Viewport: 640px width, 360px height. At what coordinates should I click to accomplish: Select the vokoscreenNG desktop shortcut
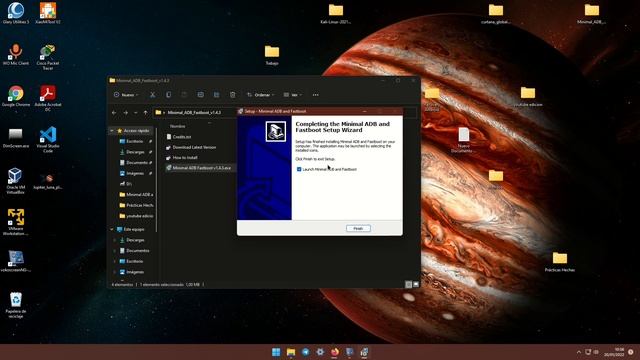click(x=16, y=261)
